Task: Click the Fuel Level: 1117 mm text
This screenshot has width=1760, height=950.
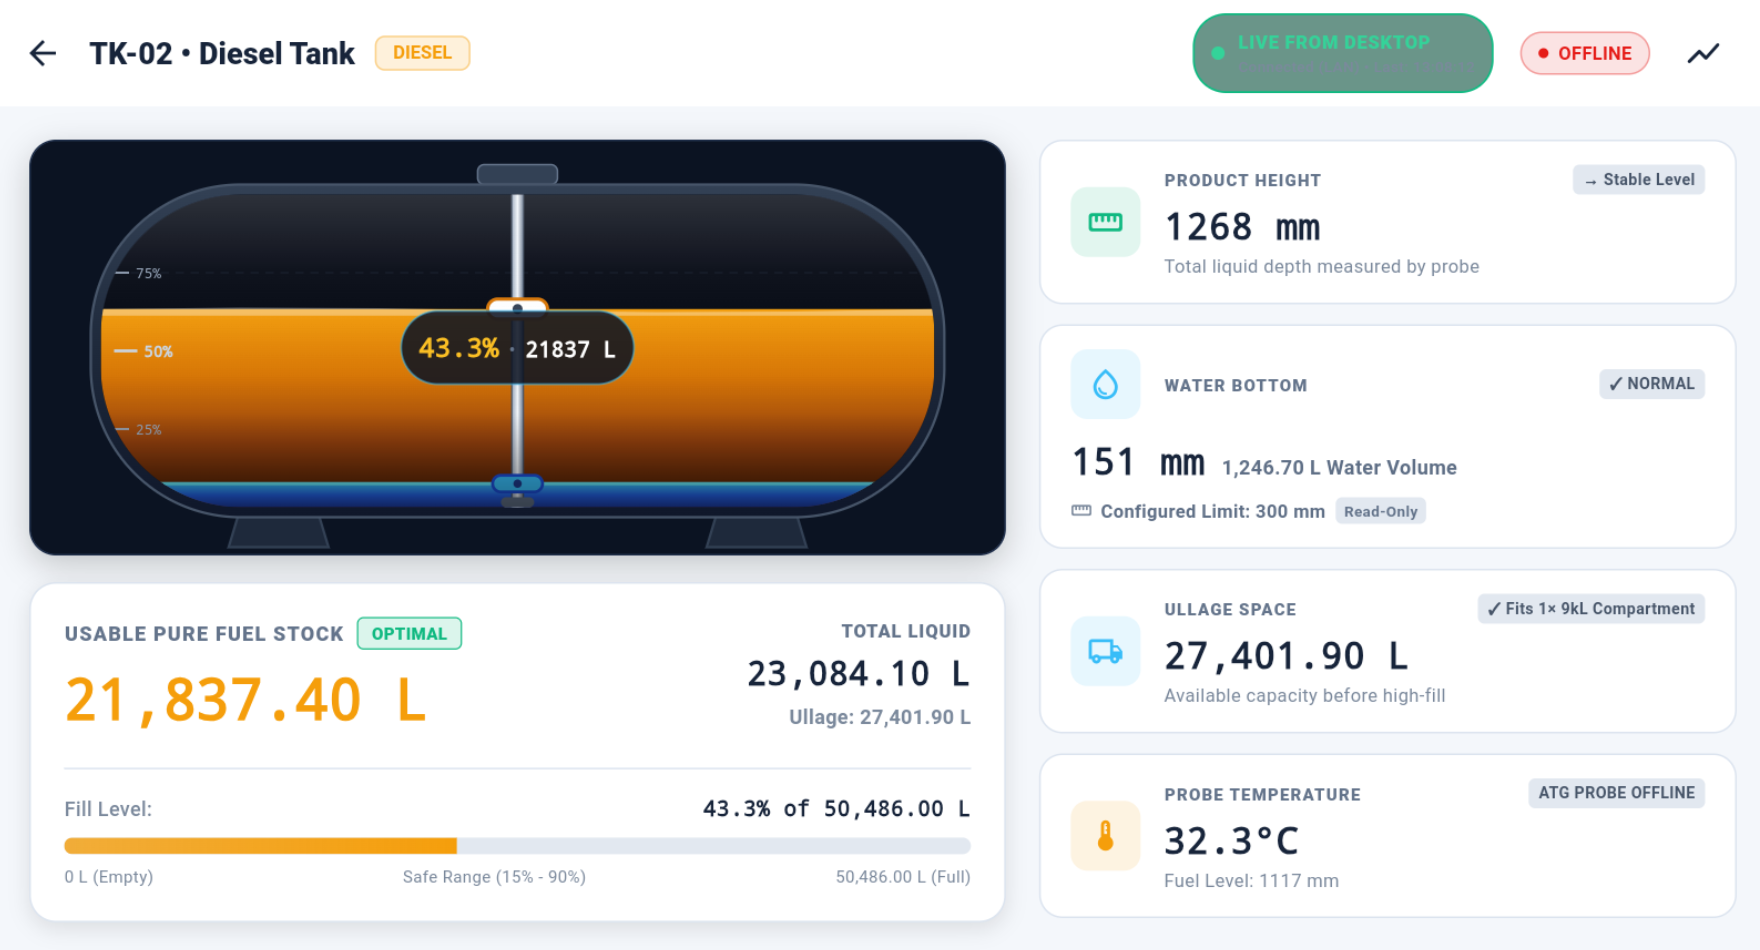Action: (1251, 881)
